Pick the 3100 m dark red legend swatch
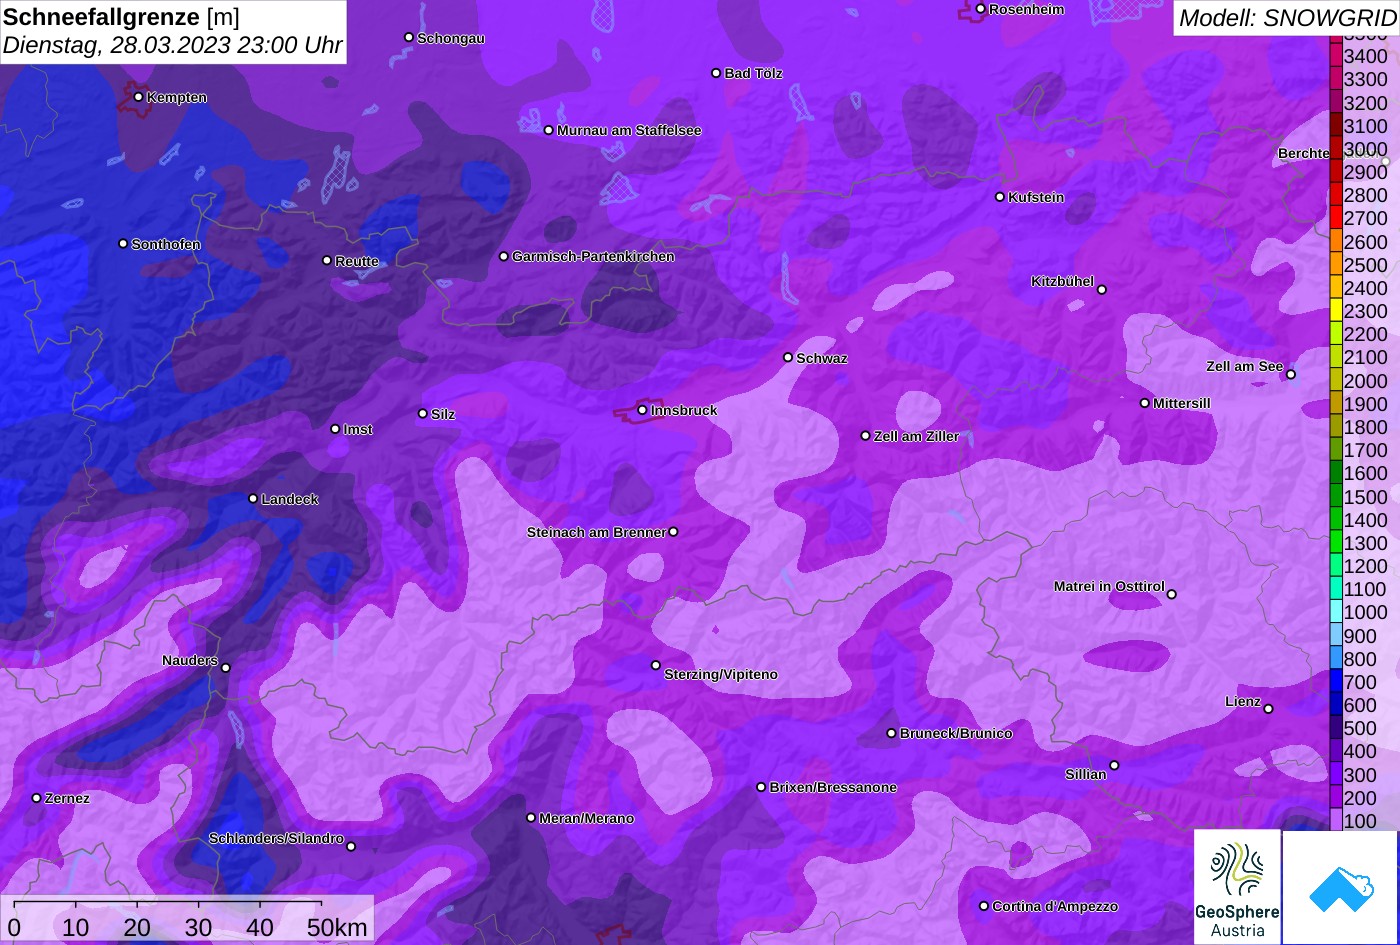 tap(1335, 124)
